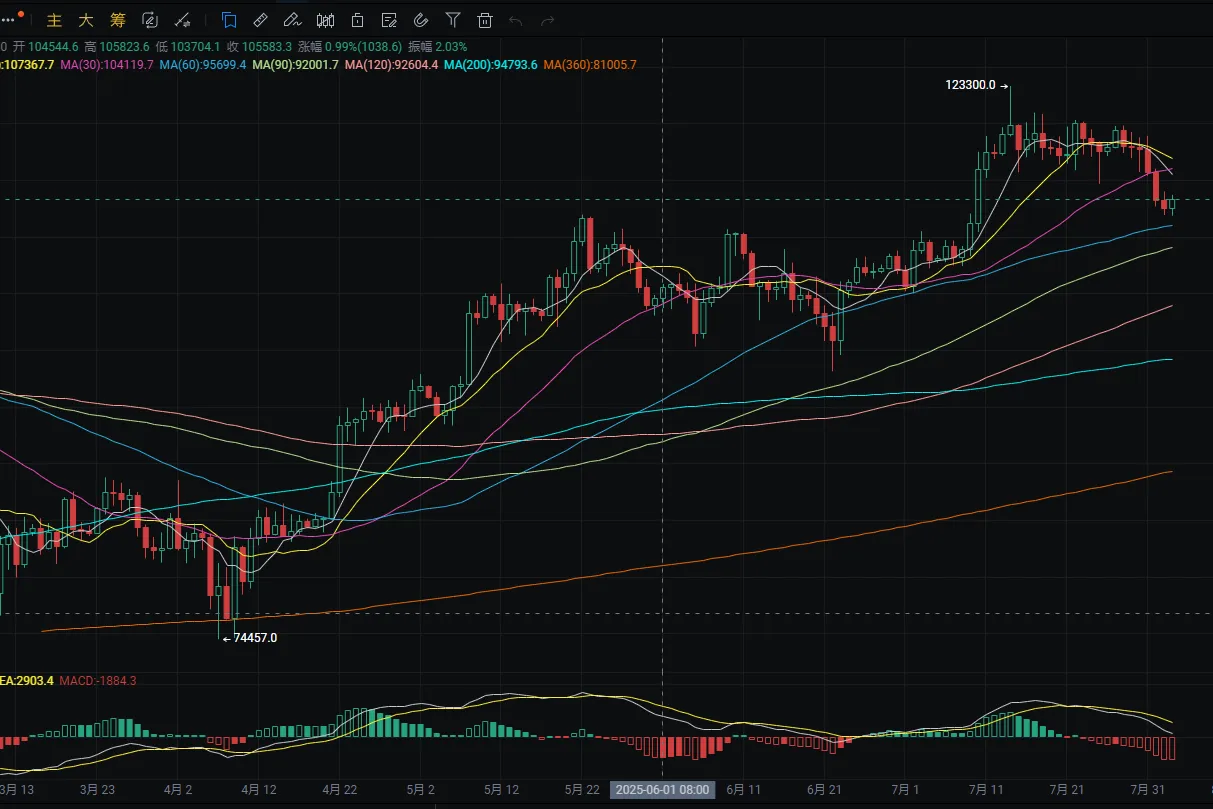The height and width of the screenshot is (809, 1213).
Task: Select the pencil freehand draw tool
Action: click(292, 20)
